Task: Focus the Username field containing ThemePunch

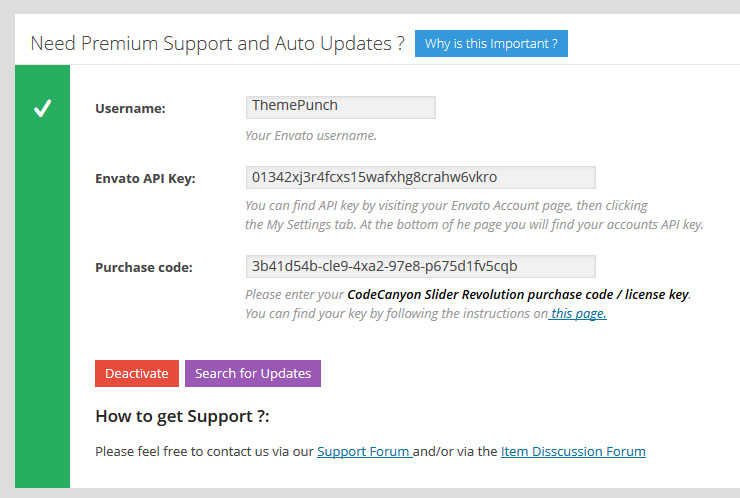Action: coord(340,107)
